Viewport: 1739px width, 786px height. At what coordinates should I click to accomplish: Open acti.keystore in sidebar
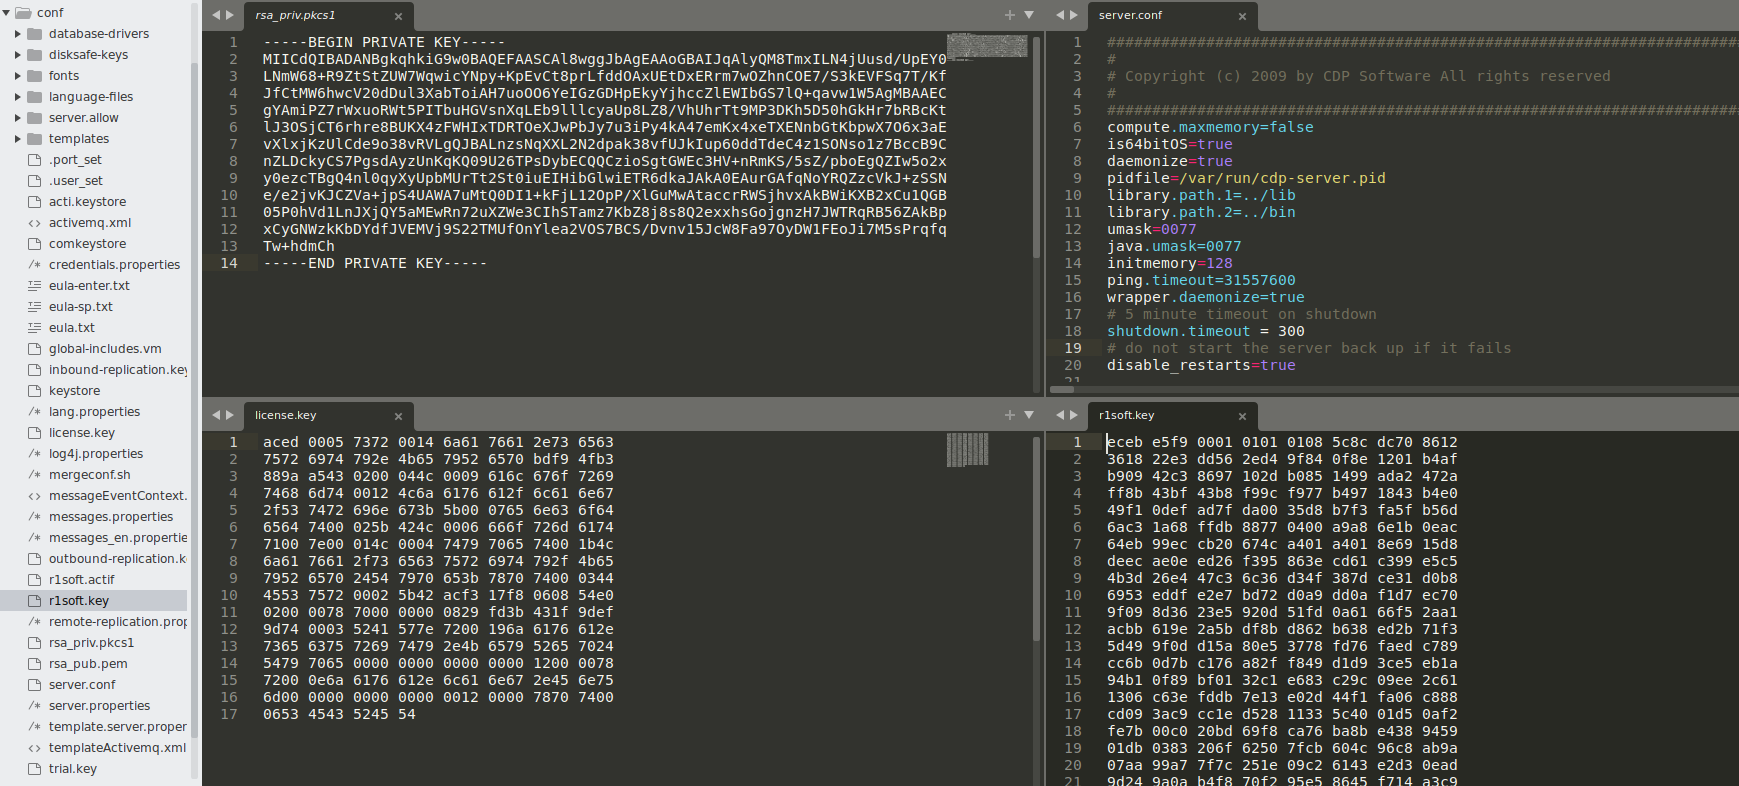[x=87, y=202]
